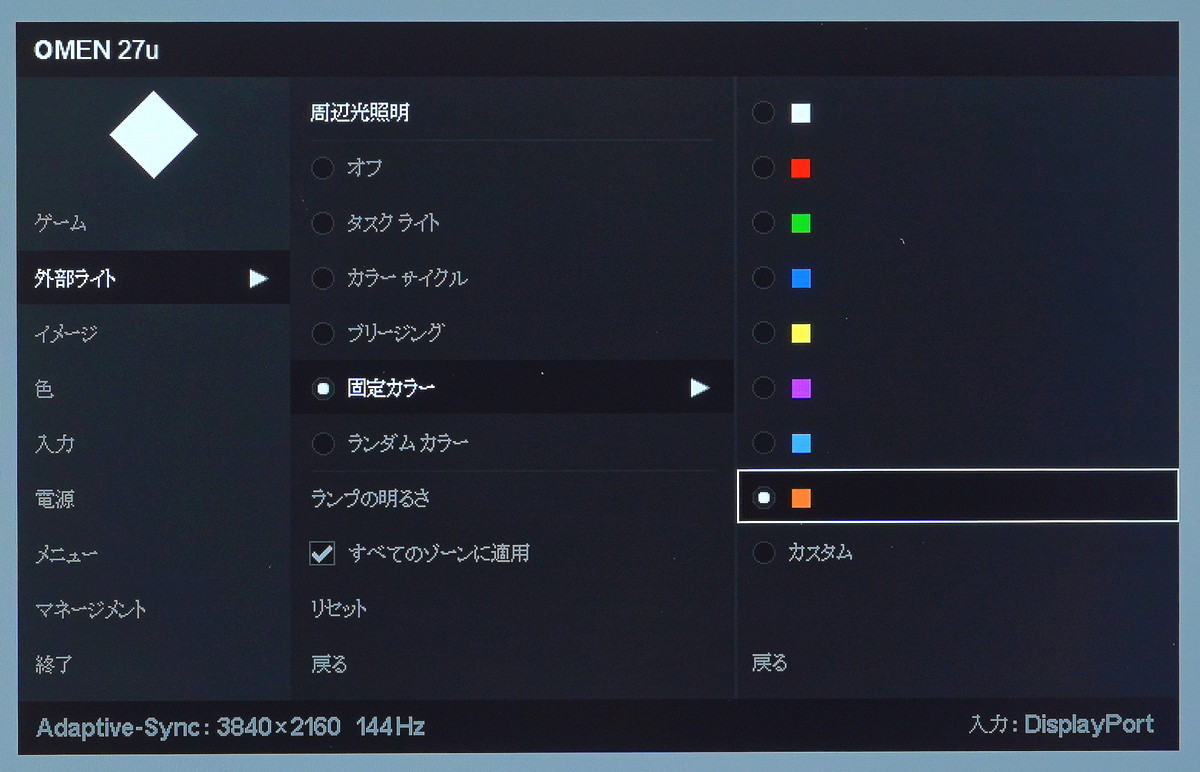Open the 電源 menu
This screenshot has width=1200, height=772.
click(x=54, y=498)
